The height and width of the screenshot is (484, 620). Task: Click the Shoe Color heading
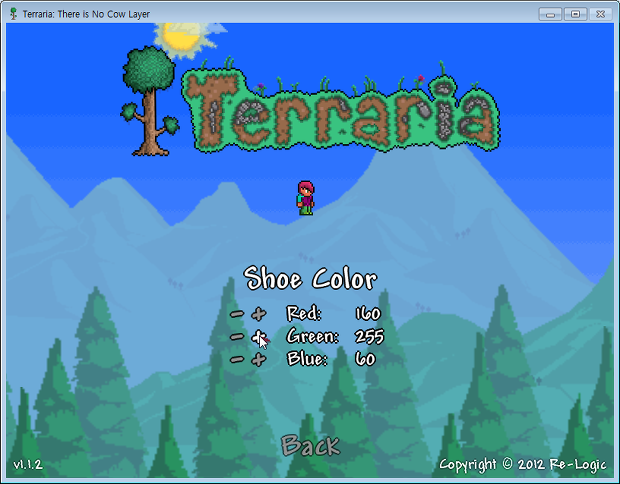click(x=310, y=279)
